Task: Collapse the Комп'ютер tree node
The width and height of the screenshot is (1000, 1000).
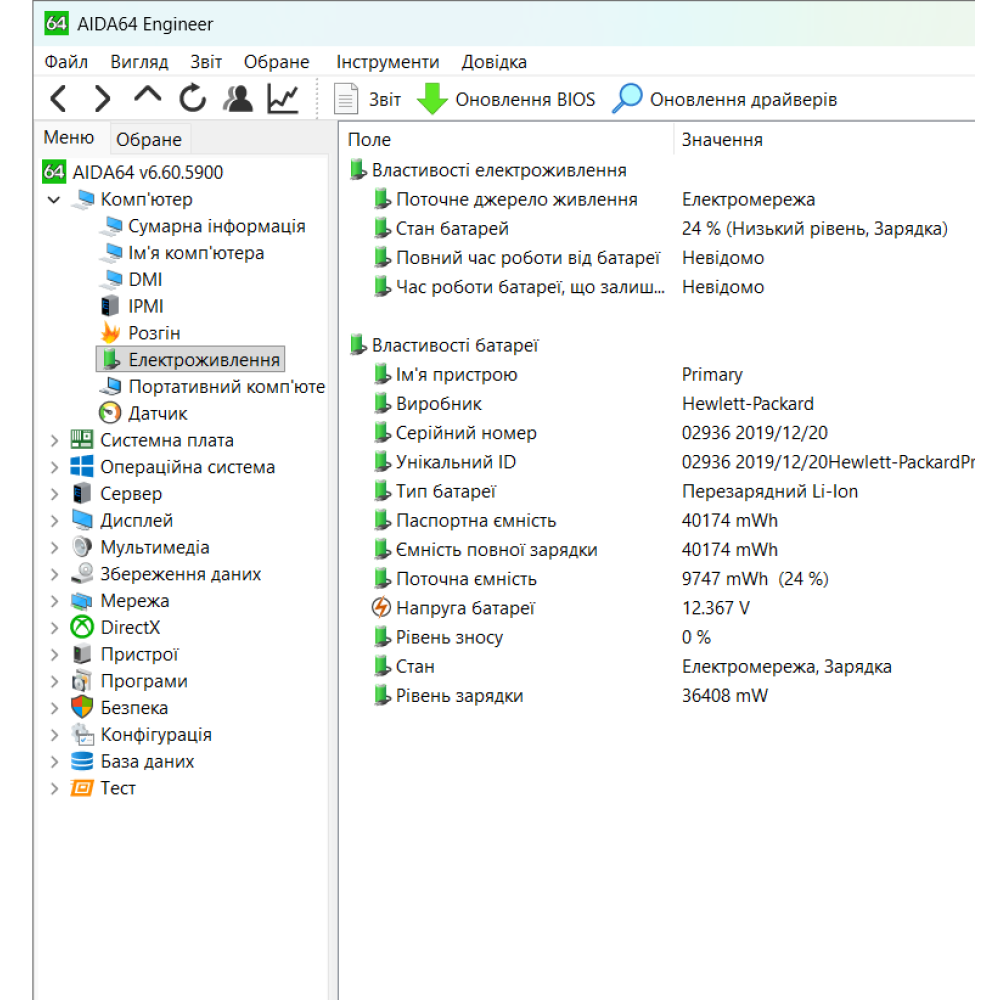Action: (x=54, y=200)
